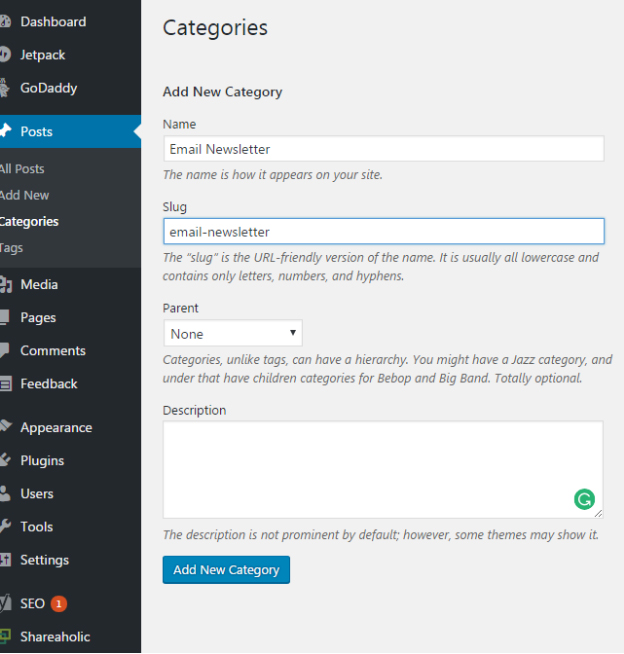Click the Posts pushpin icon
This screenshot has height=654, width=624.
tap(5, 131)
